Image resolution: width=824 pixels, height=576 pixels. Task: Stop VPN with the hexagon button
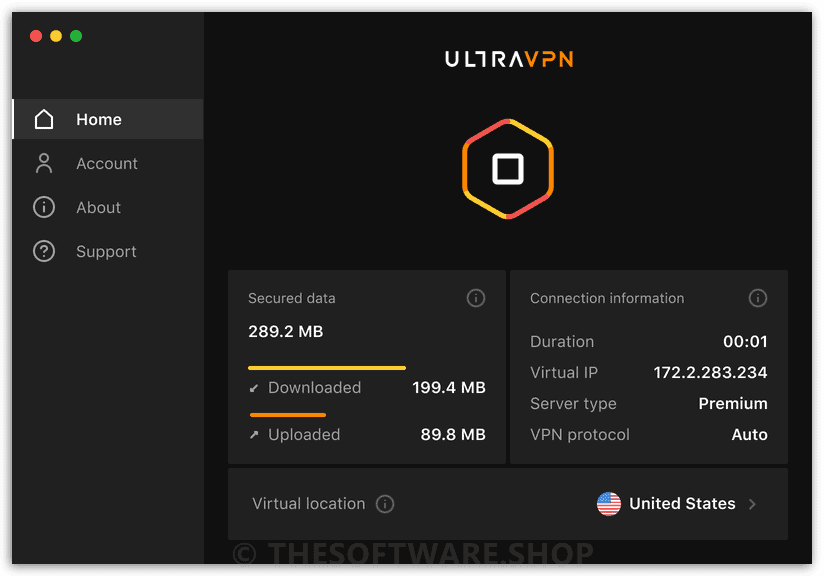pos(508,169)
